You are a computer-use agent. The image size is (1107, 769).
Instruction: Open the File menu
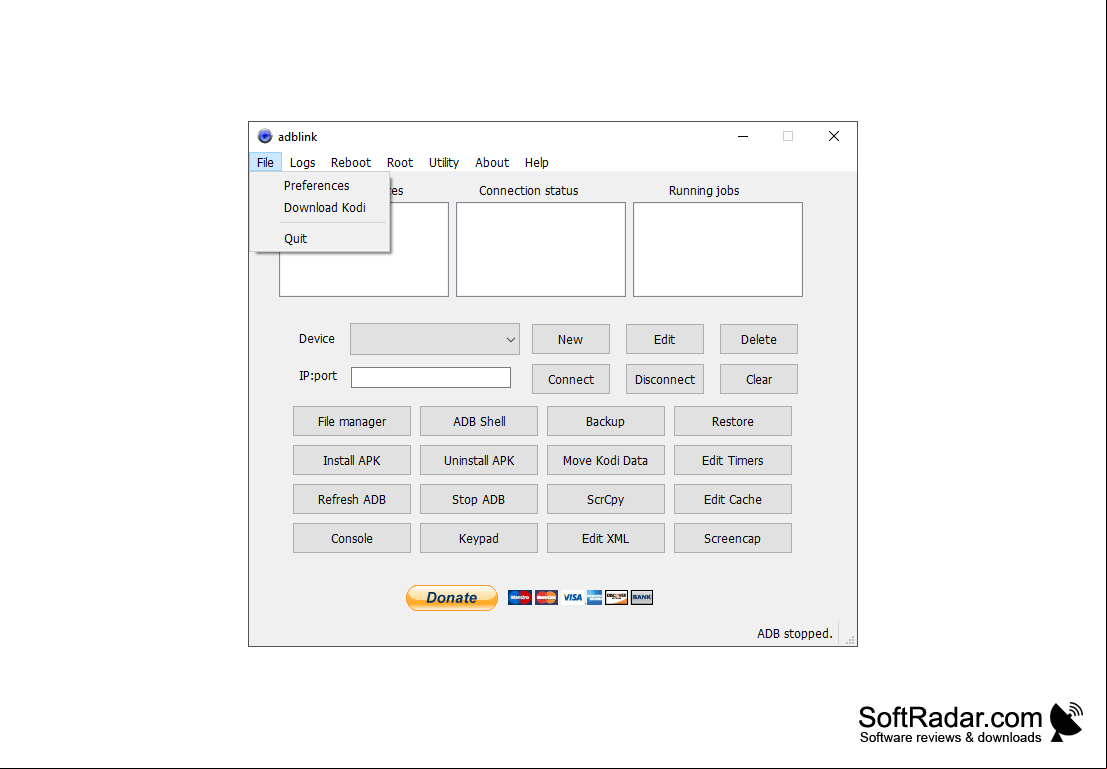pyautogui.click(x=265, y=162)
